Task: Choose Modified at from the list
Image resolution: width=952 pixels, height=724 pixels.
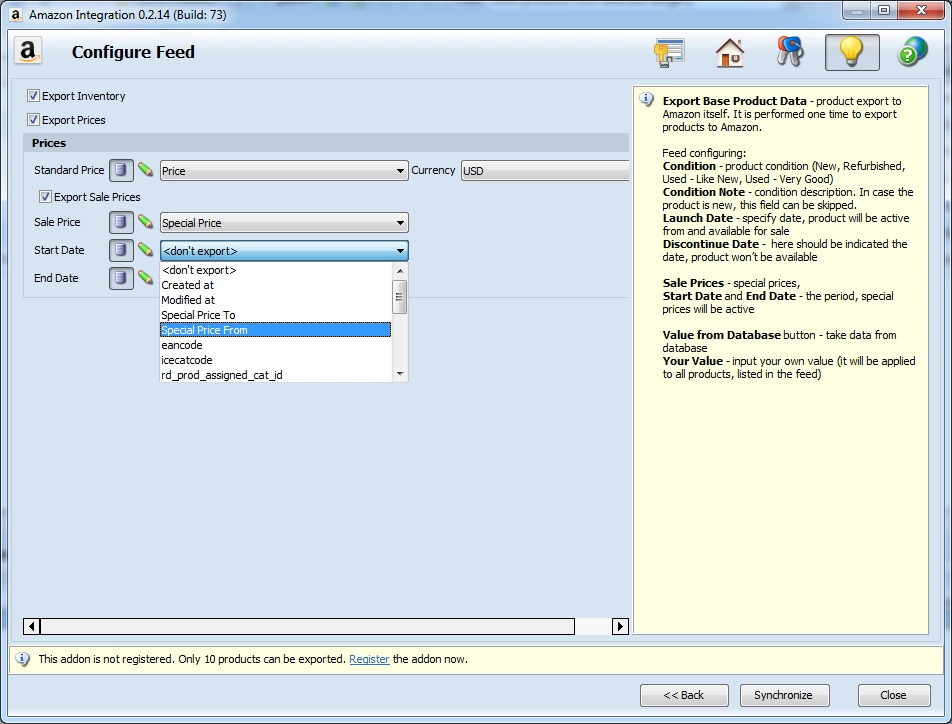Action: tap(276, 300)
